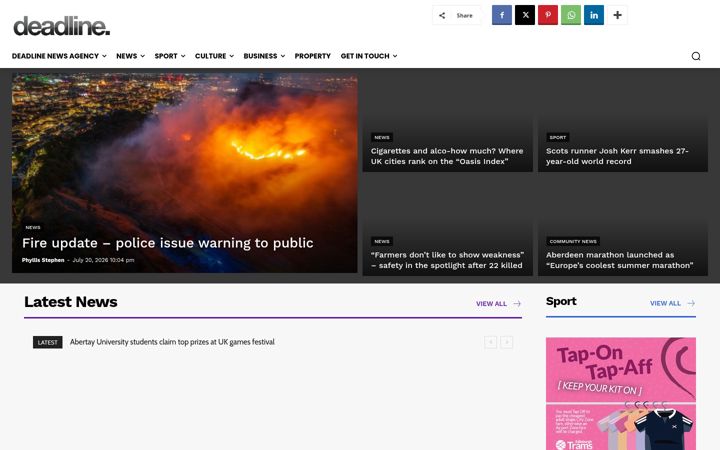
Task: Click News tag above Farmers article
Action: [x=382, y=241]
